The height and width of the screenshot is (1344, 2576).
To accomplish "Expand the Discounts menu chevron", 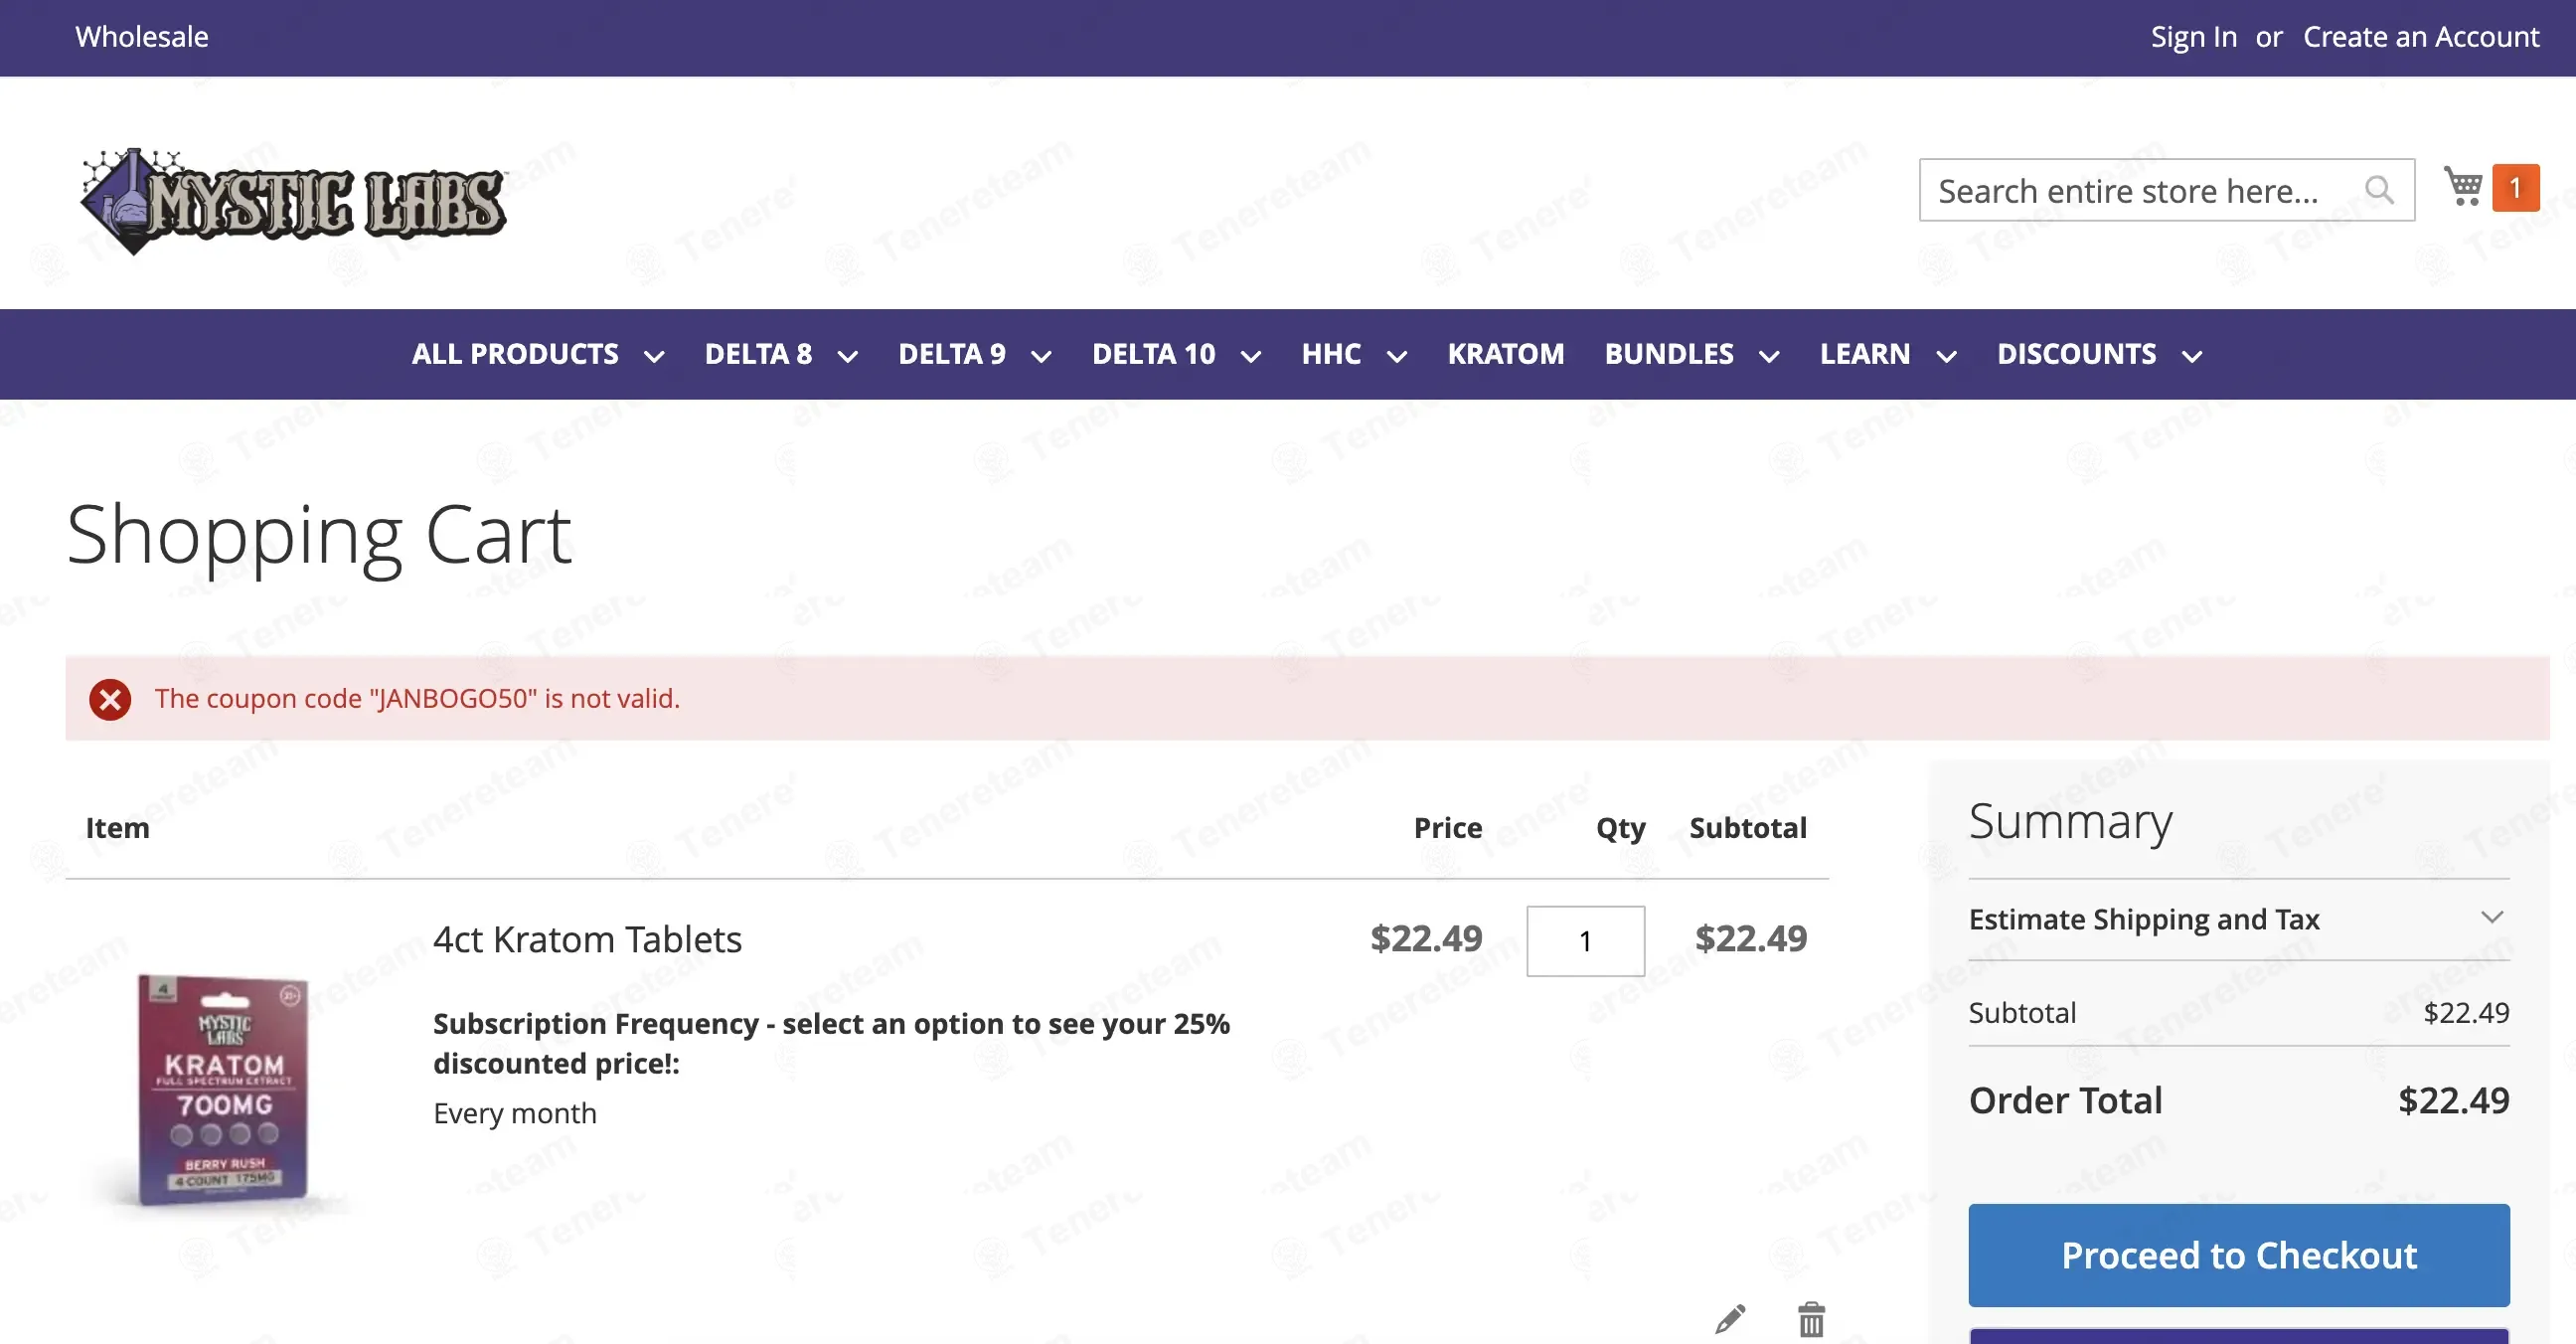I will pyautogui.click(x=2192, y=356).
